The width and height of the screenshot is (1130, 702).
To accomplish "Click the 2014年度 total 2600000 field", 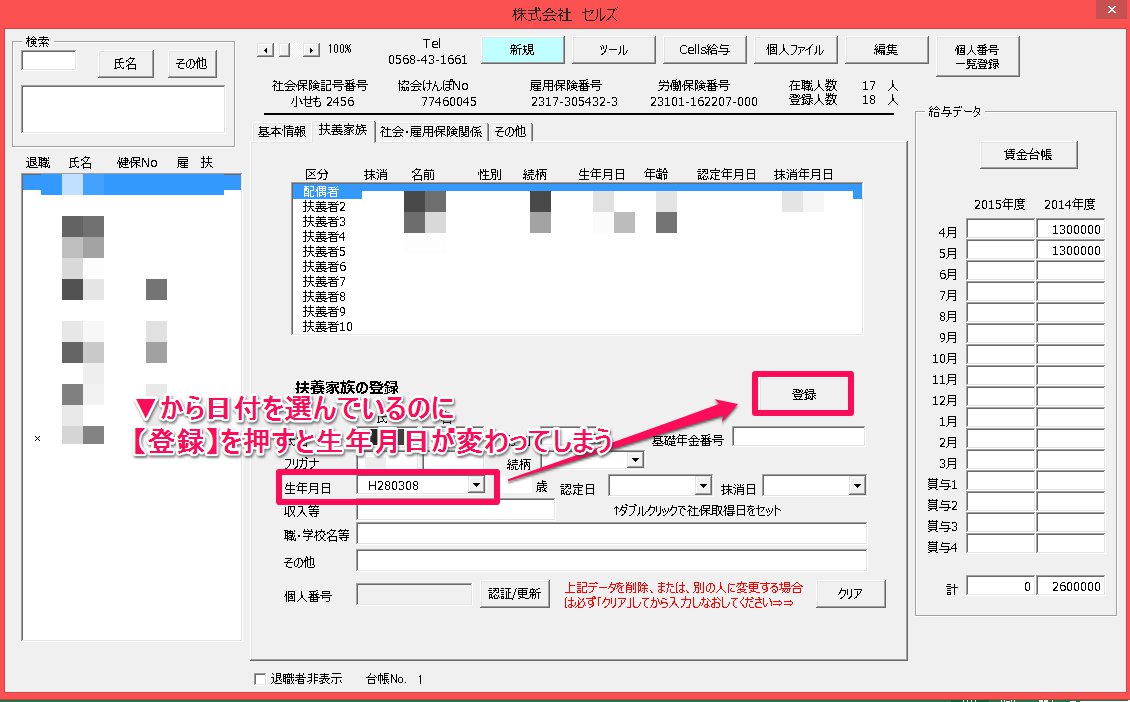I will click(1070, 586).
